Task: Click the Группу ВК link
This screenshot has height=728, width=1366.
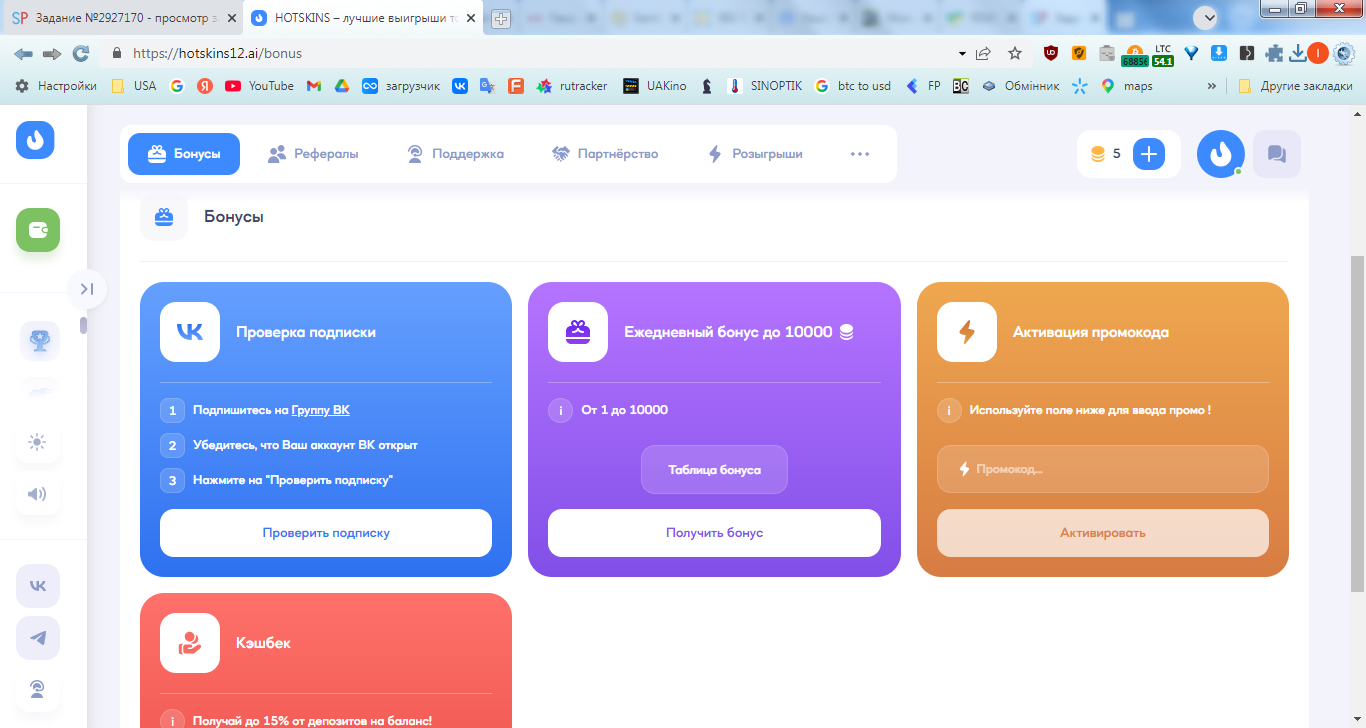Action: click(x=321, y=410)
